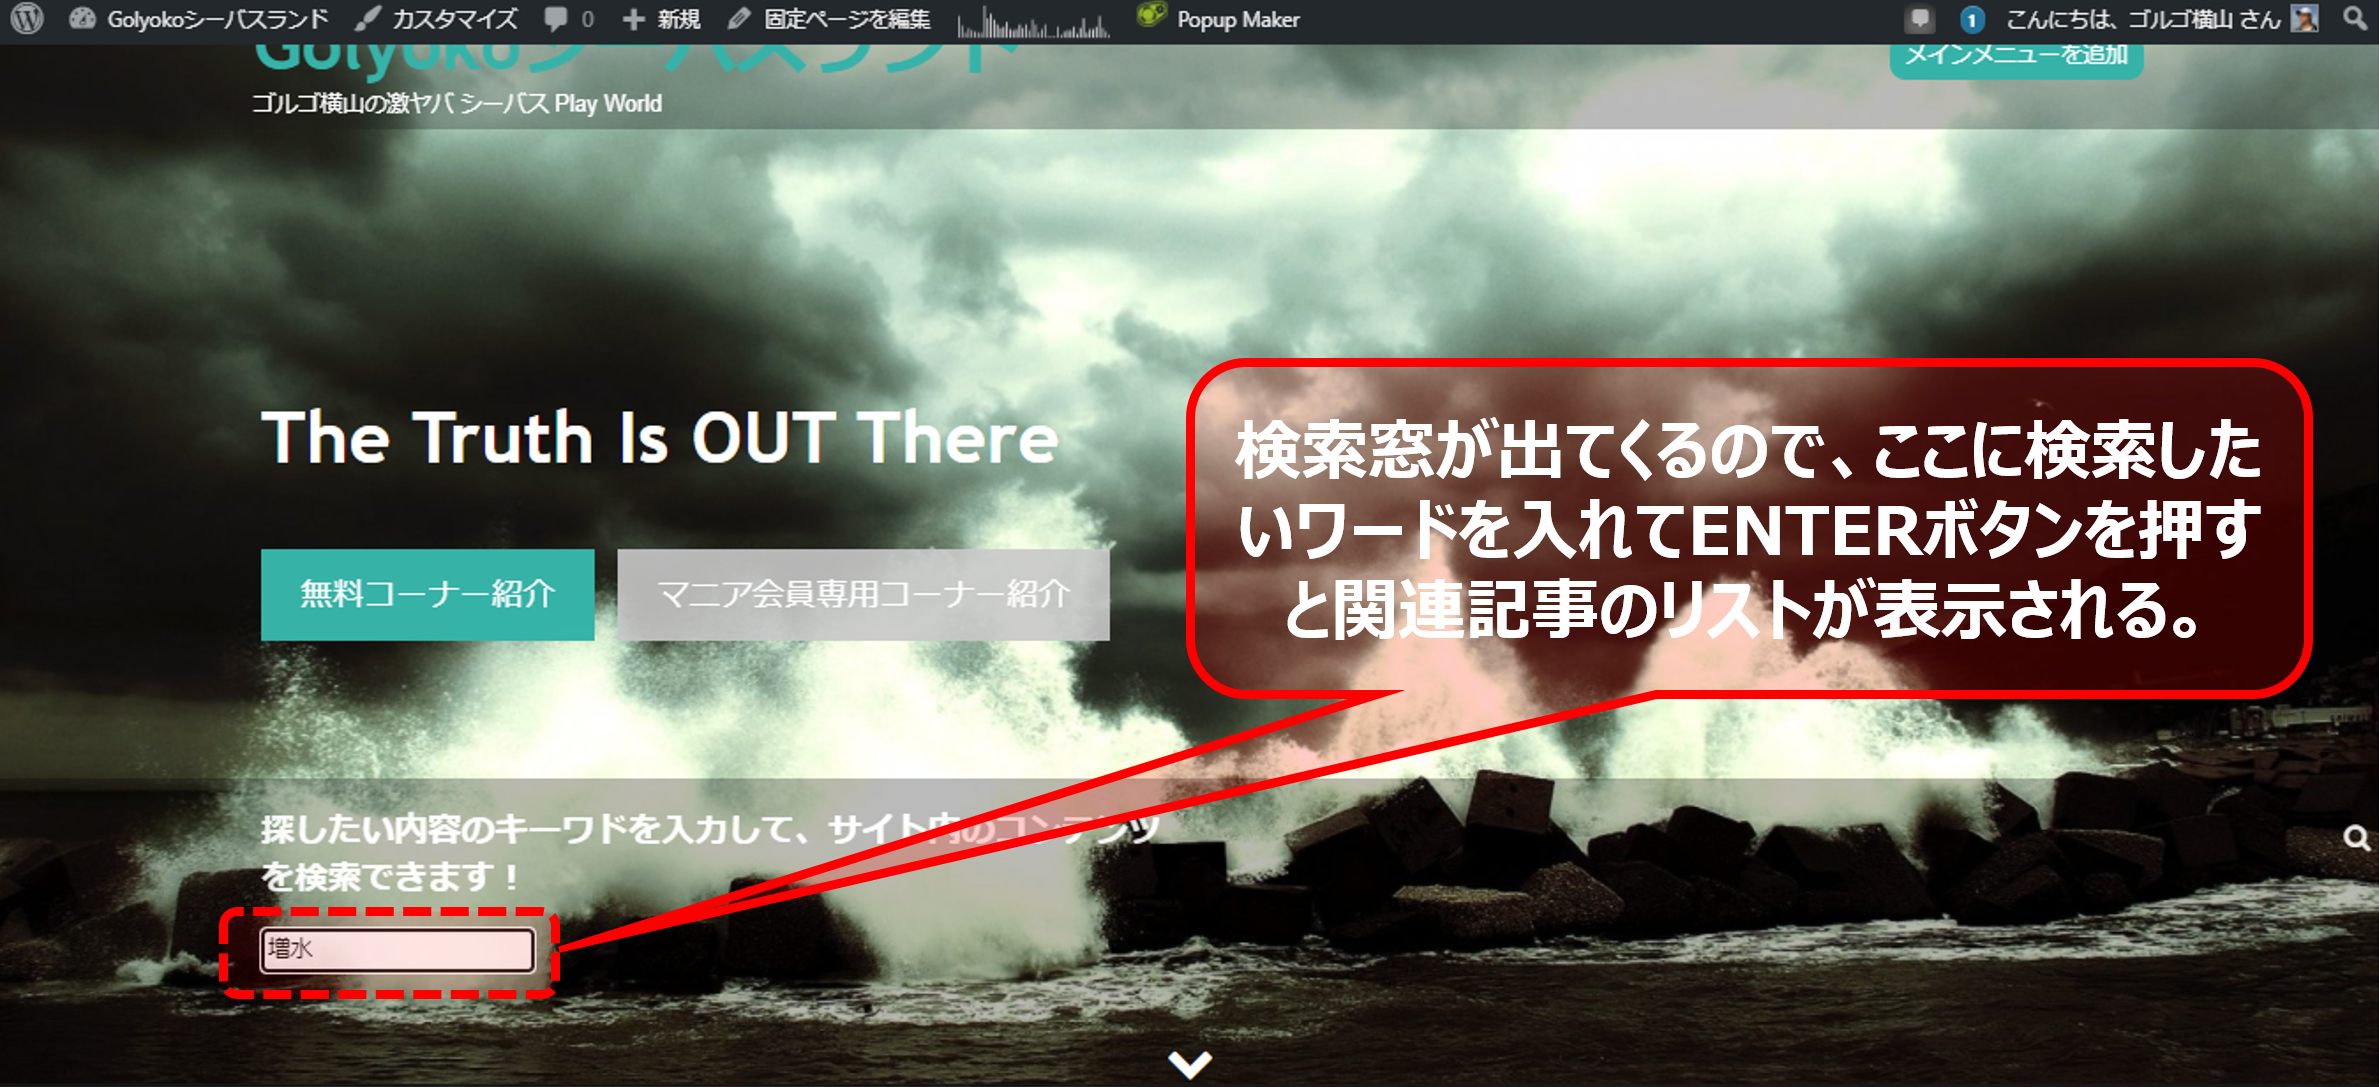
Task: Click マニア会員専用コーナー紹介 button
Action: tap(863, 594)
